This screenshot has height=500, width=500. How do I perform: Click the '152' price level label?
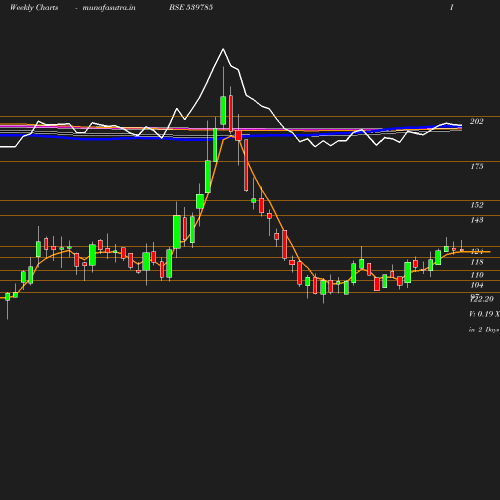coord(477,205)
